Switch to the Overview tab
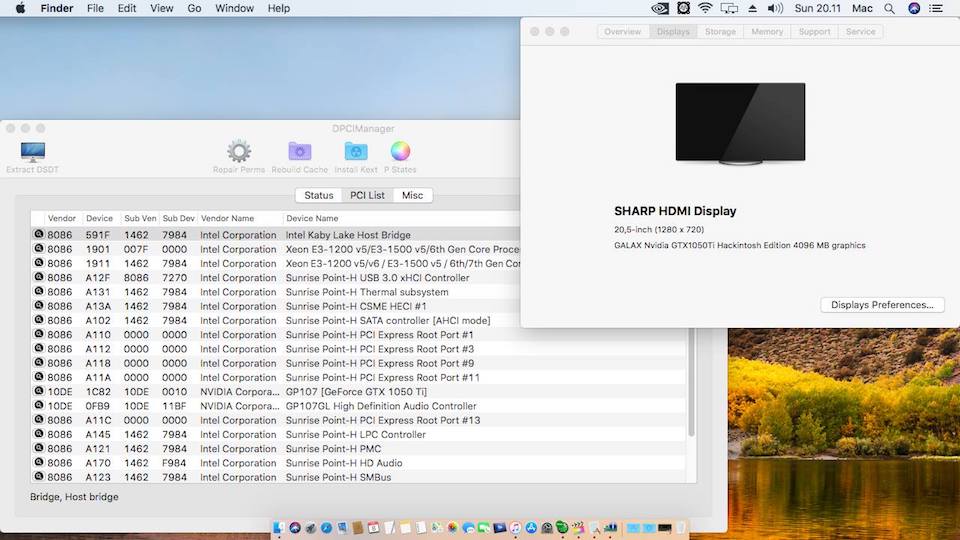 [623, 31]
